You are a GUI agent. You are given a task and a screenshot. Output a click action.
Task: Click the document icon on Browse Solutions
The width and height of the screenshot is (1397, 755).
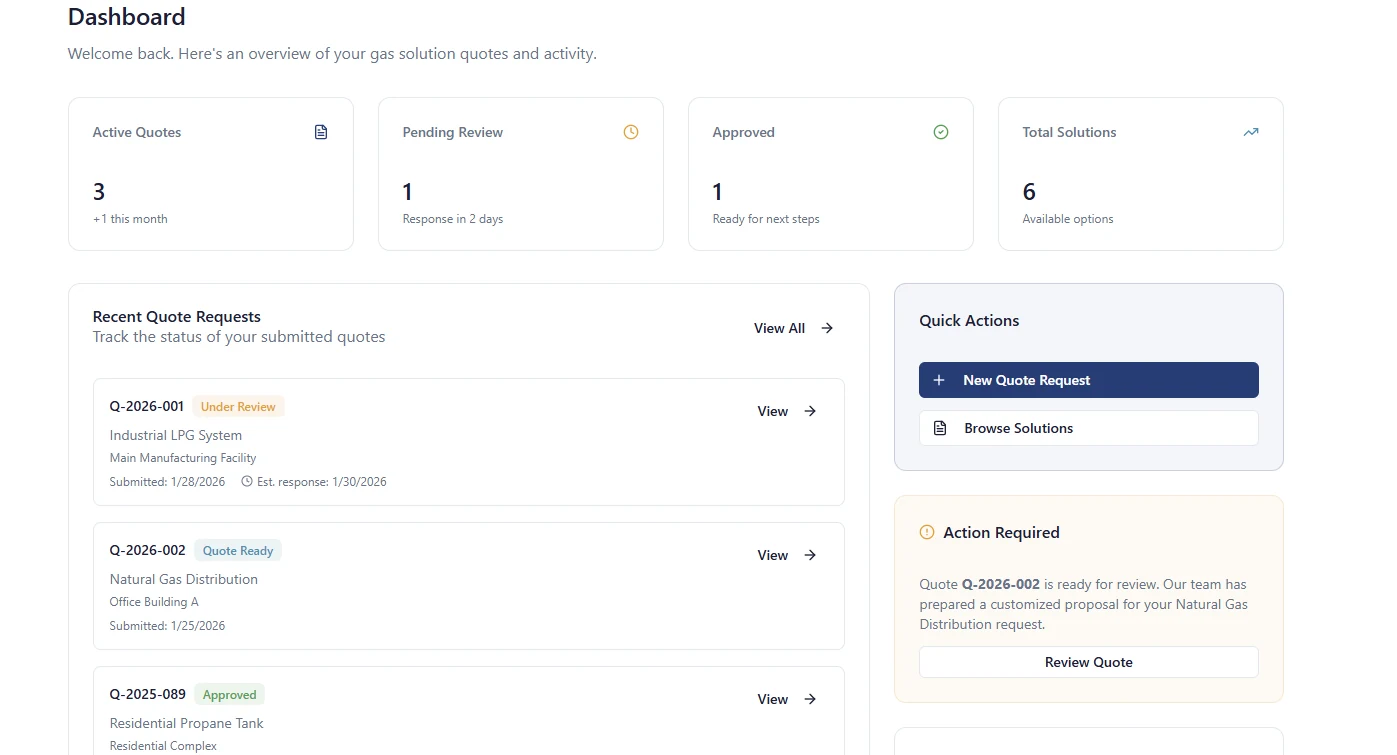tap(940, 428)
